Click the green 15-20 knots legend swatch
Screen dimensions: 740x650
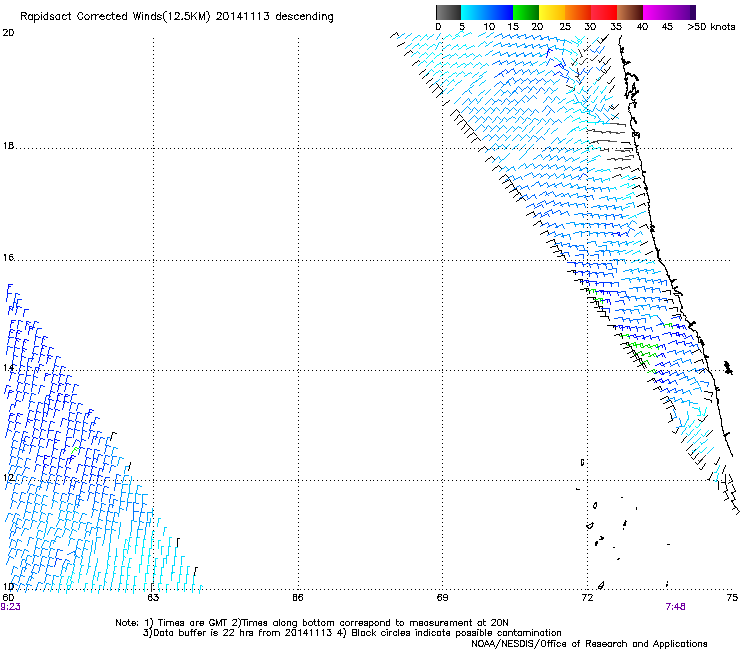point(526,13)
